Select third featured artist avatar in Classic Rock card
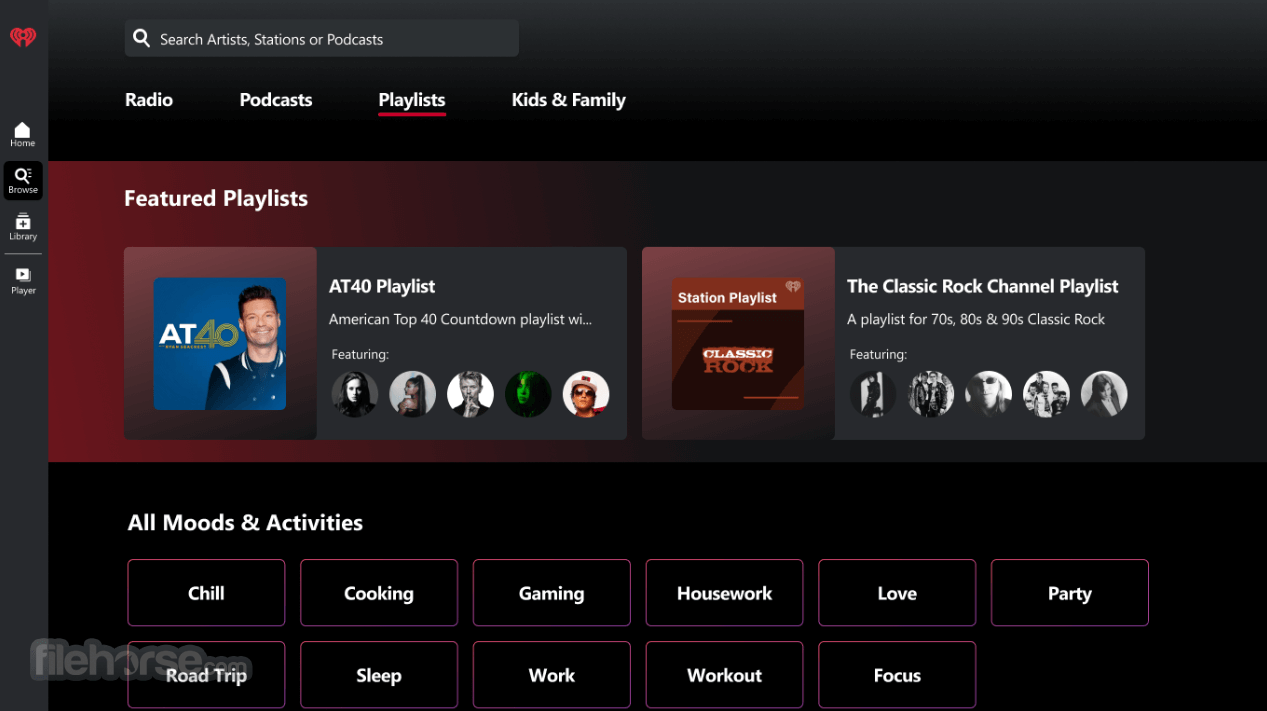 (988, 394)
